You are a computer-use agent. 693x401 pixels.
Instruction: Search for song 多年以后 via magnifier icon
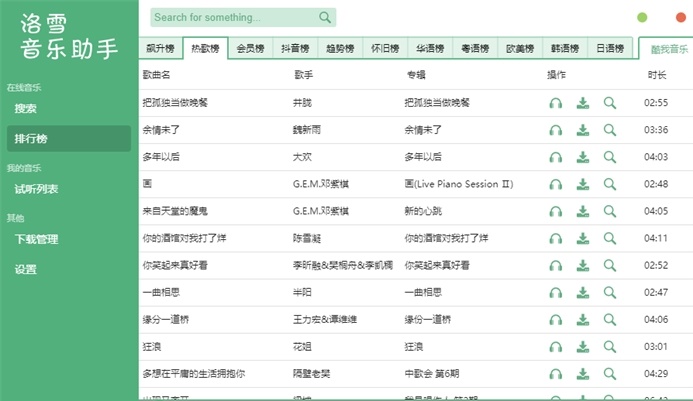pos(610,157)
